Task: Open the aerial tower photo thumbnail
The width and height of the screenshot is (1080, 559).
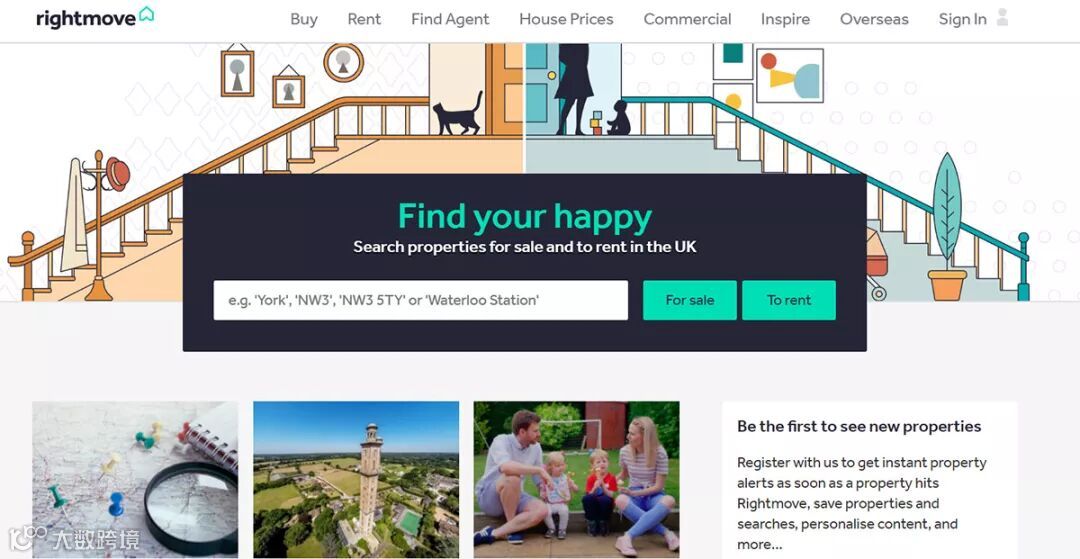Action: click(356, 480)
